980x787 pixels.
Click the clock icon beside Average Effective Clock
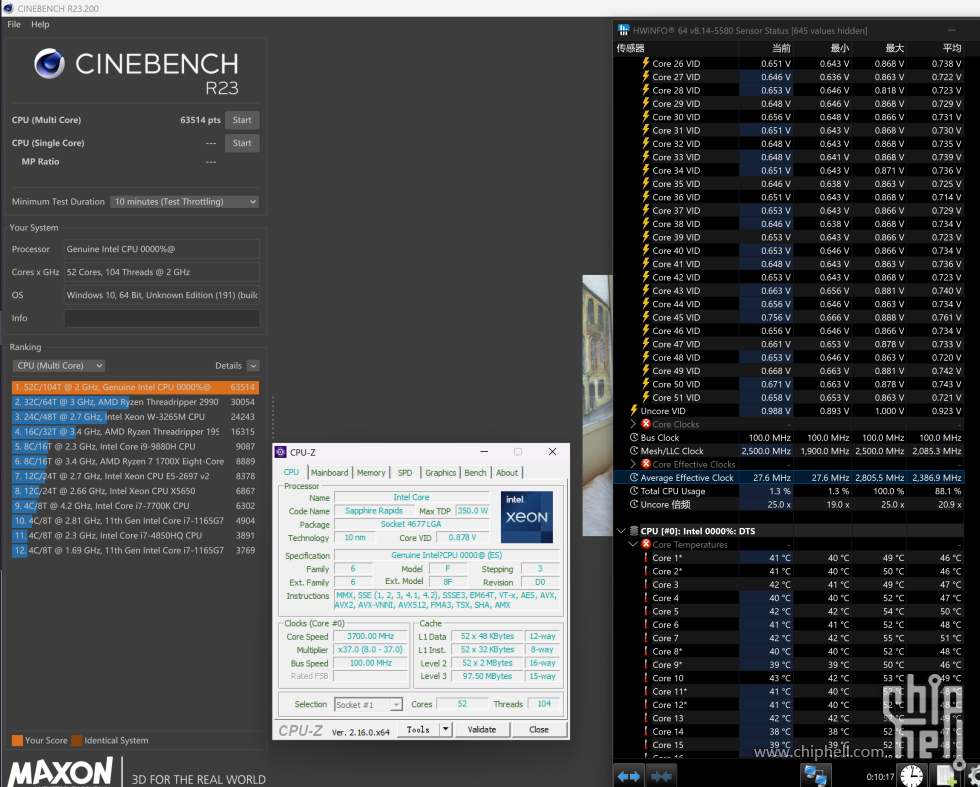click(634, 478)
